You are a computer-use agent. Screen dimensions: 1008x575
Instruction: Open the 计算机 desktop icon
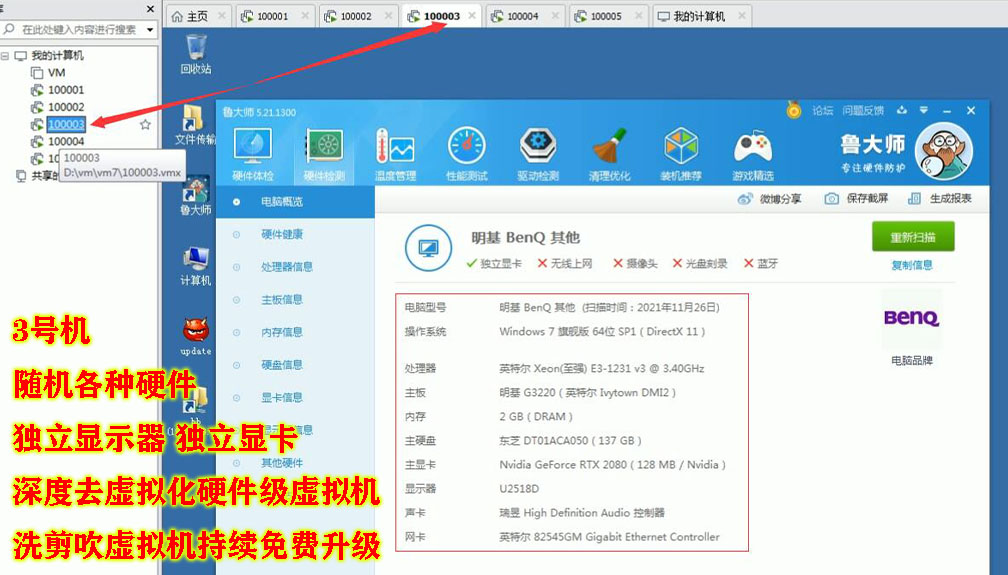point(195,266)
